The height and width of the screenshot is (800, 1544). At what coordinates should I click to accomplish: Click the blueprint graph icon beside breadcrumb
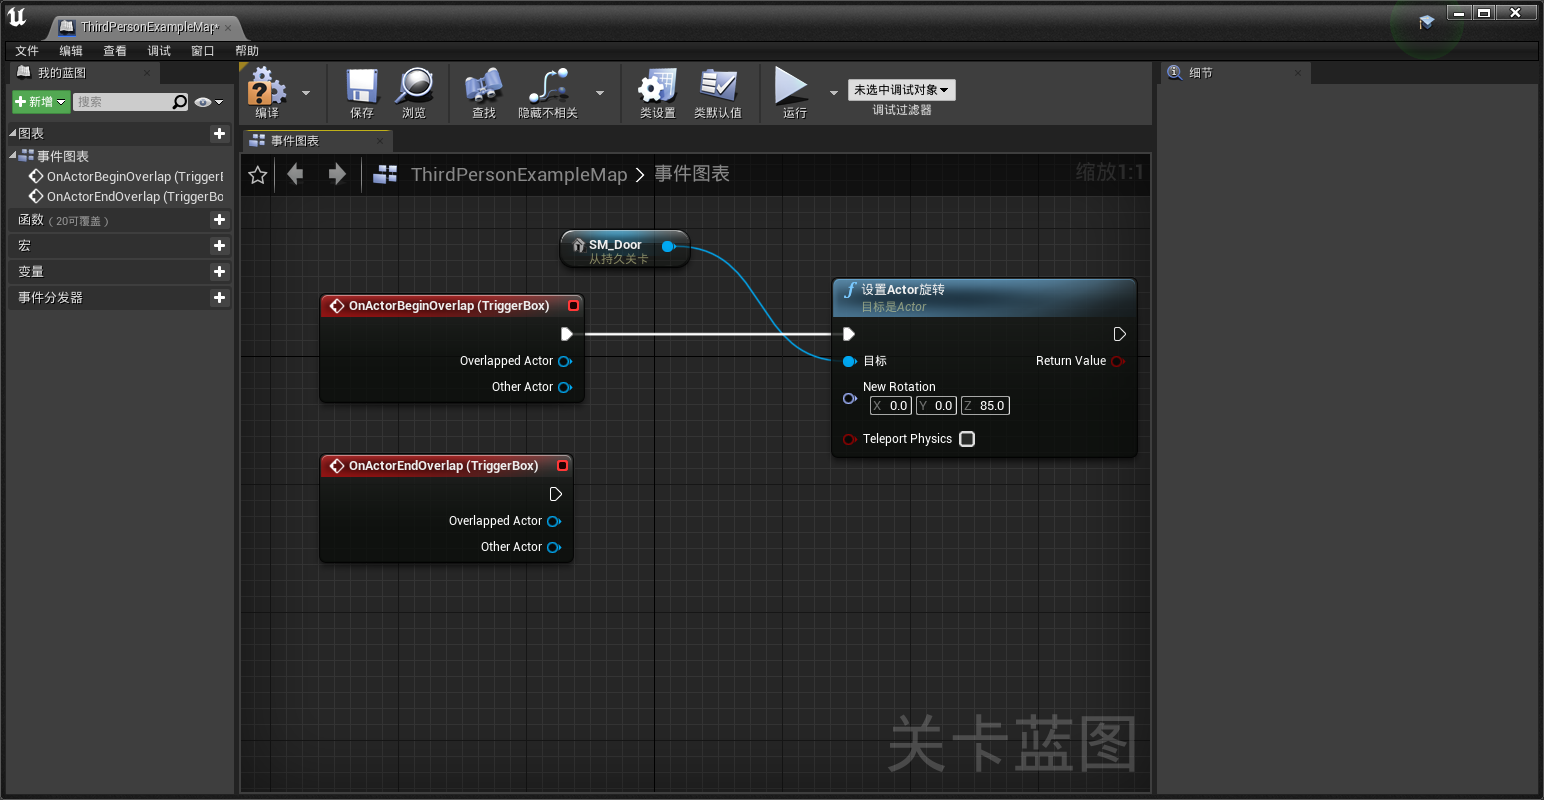pyautogui.click(x=385, y=175)
